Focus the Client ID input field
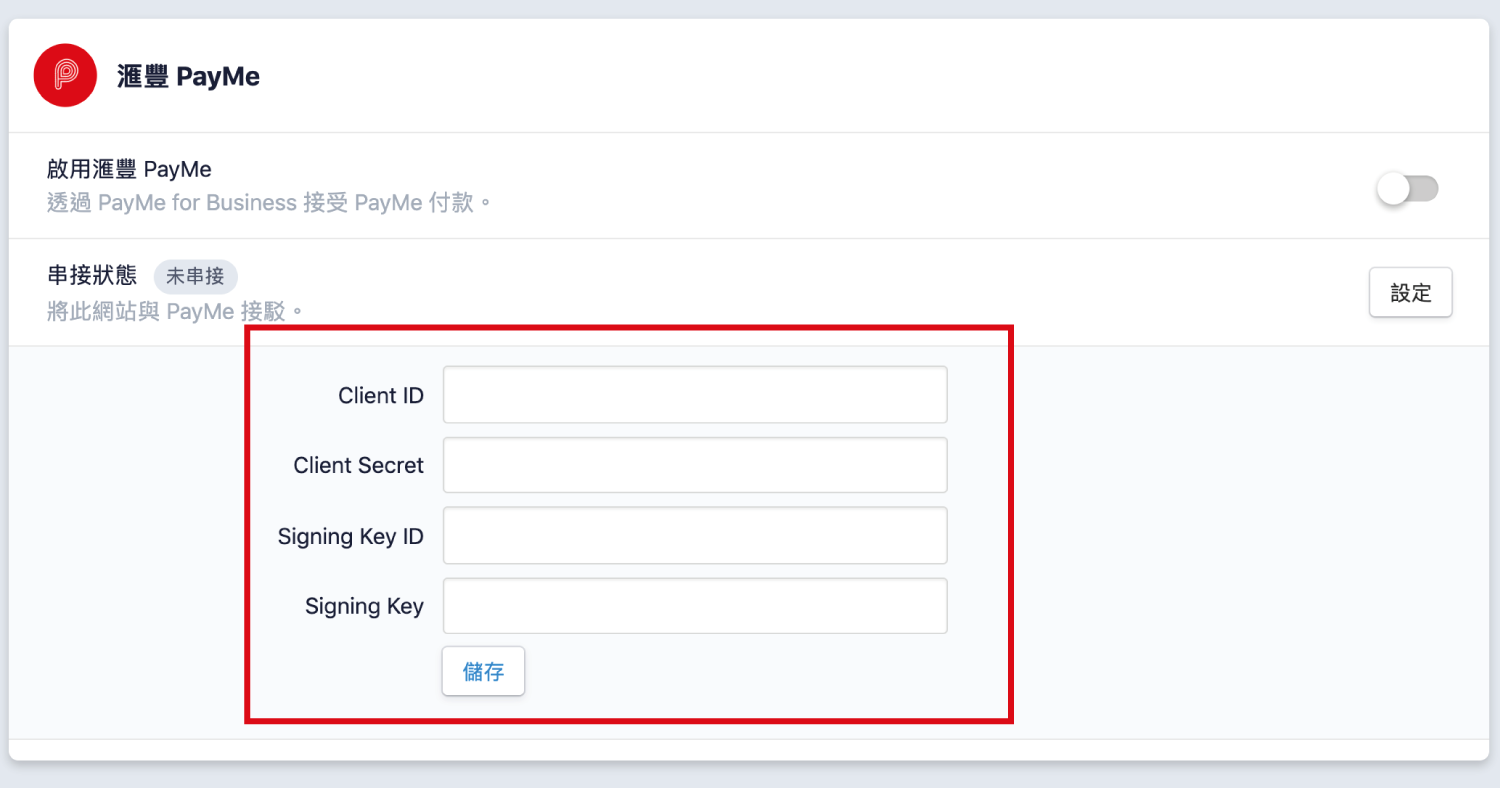Image resolution: width=1500 pixels, height=788 pixels. [x=694, y=395]
